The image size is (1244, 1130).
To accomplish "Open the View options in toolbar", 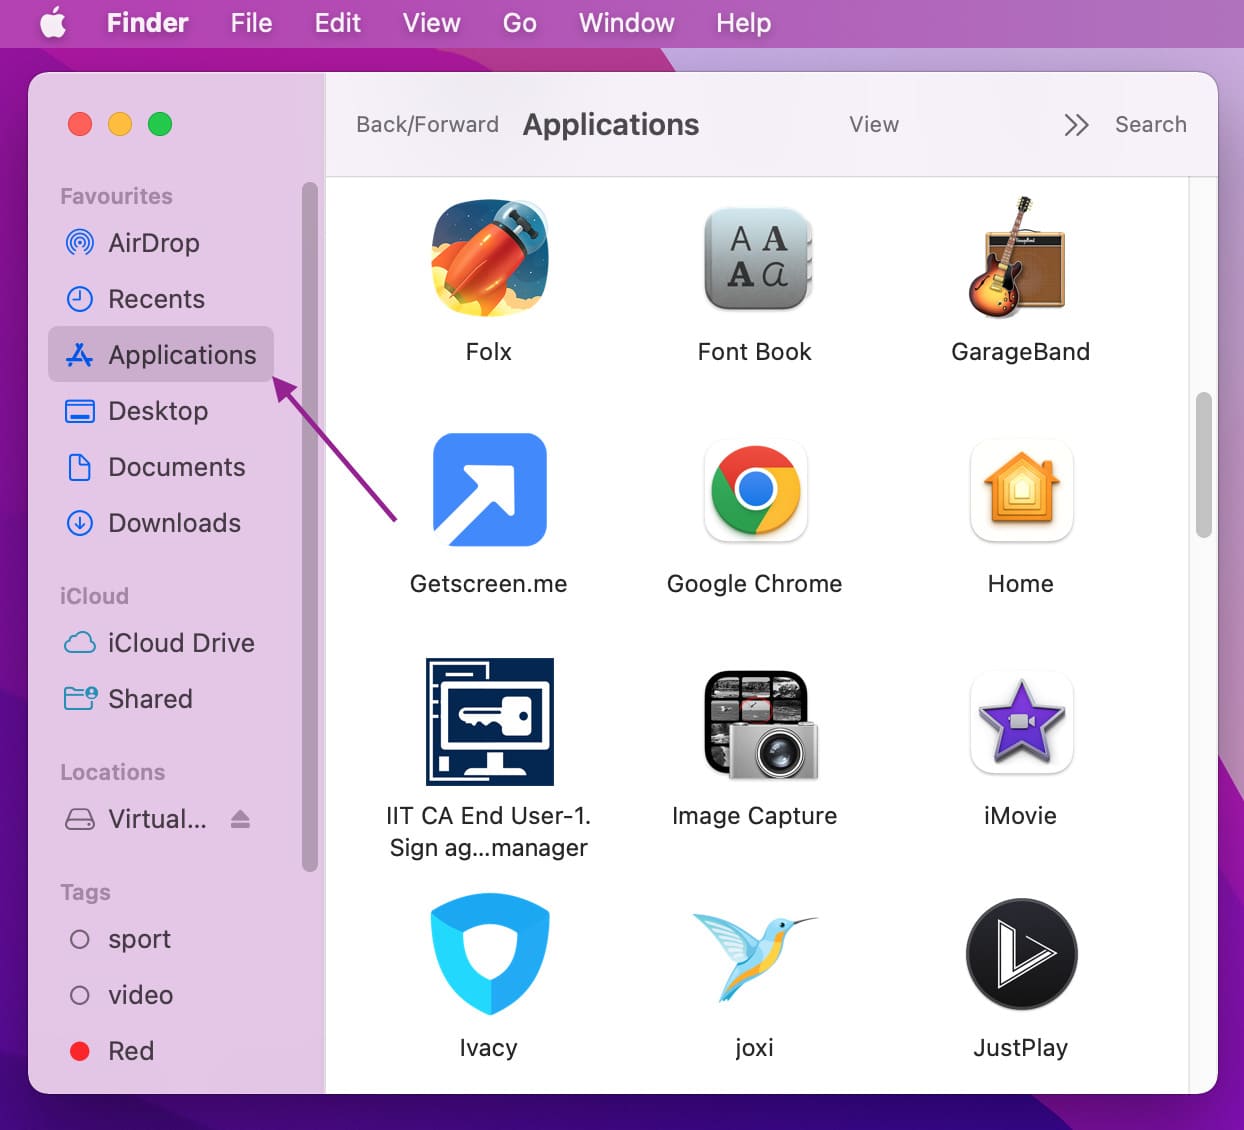I will pyautogui.click(x=874, y=124).
